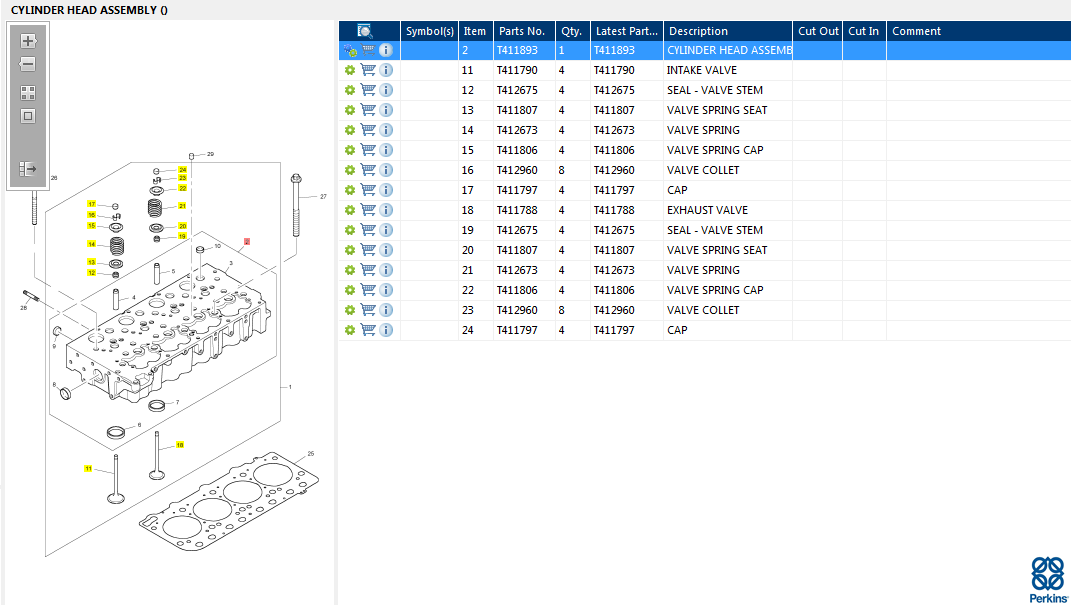Show info for item 12 valve stem seal

[x=386, y=89]
